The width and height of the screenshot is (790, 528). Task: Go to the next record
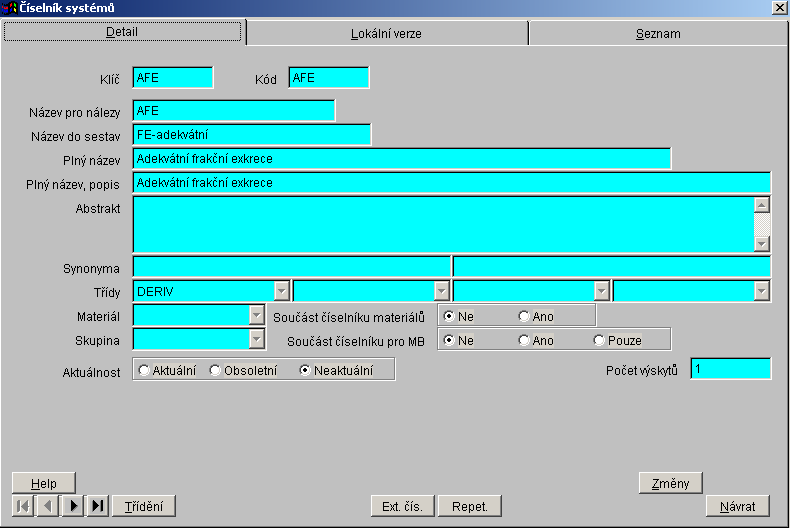tap(72, 506)
